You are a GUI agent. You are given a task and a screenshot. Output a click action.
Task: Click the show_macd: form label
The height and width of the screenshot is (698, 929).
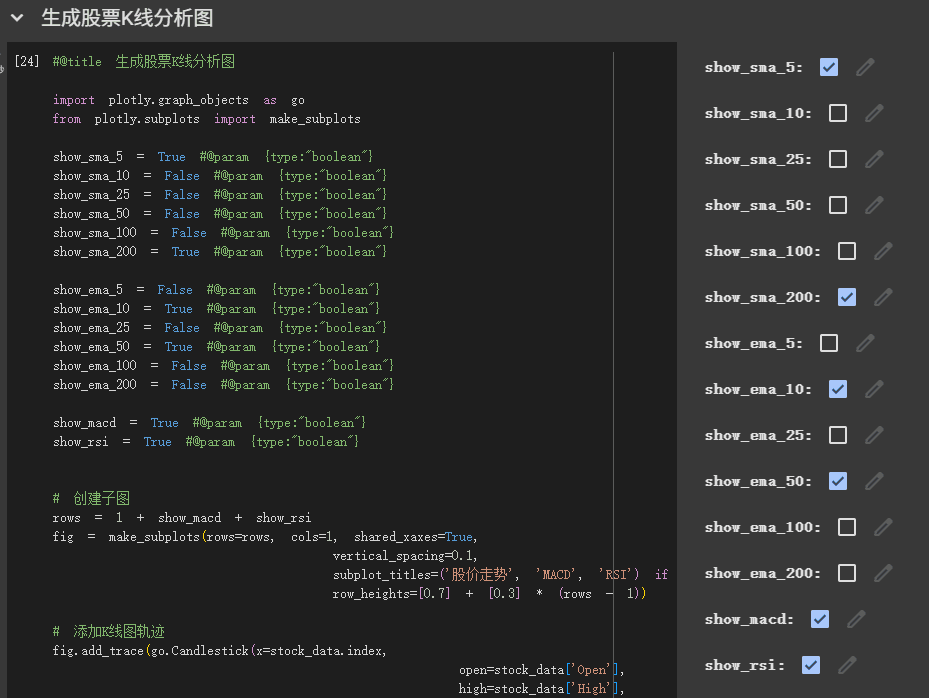(x=749, y=619)
